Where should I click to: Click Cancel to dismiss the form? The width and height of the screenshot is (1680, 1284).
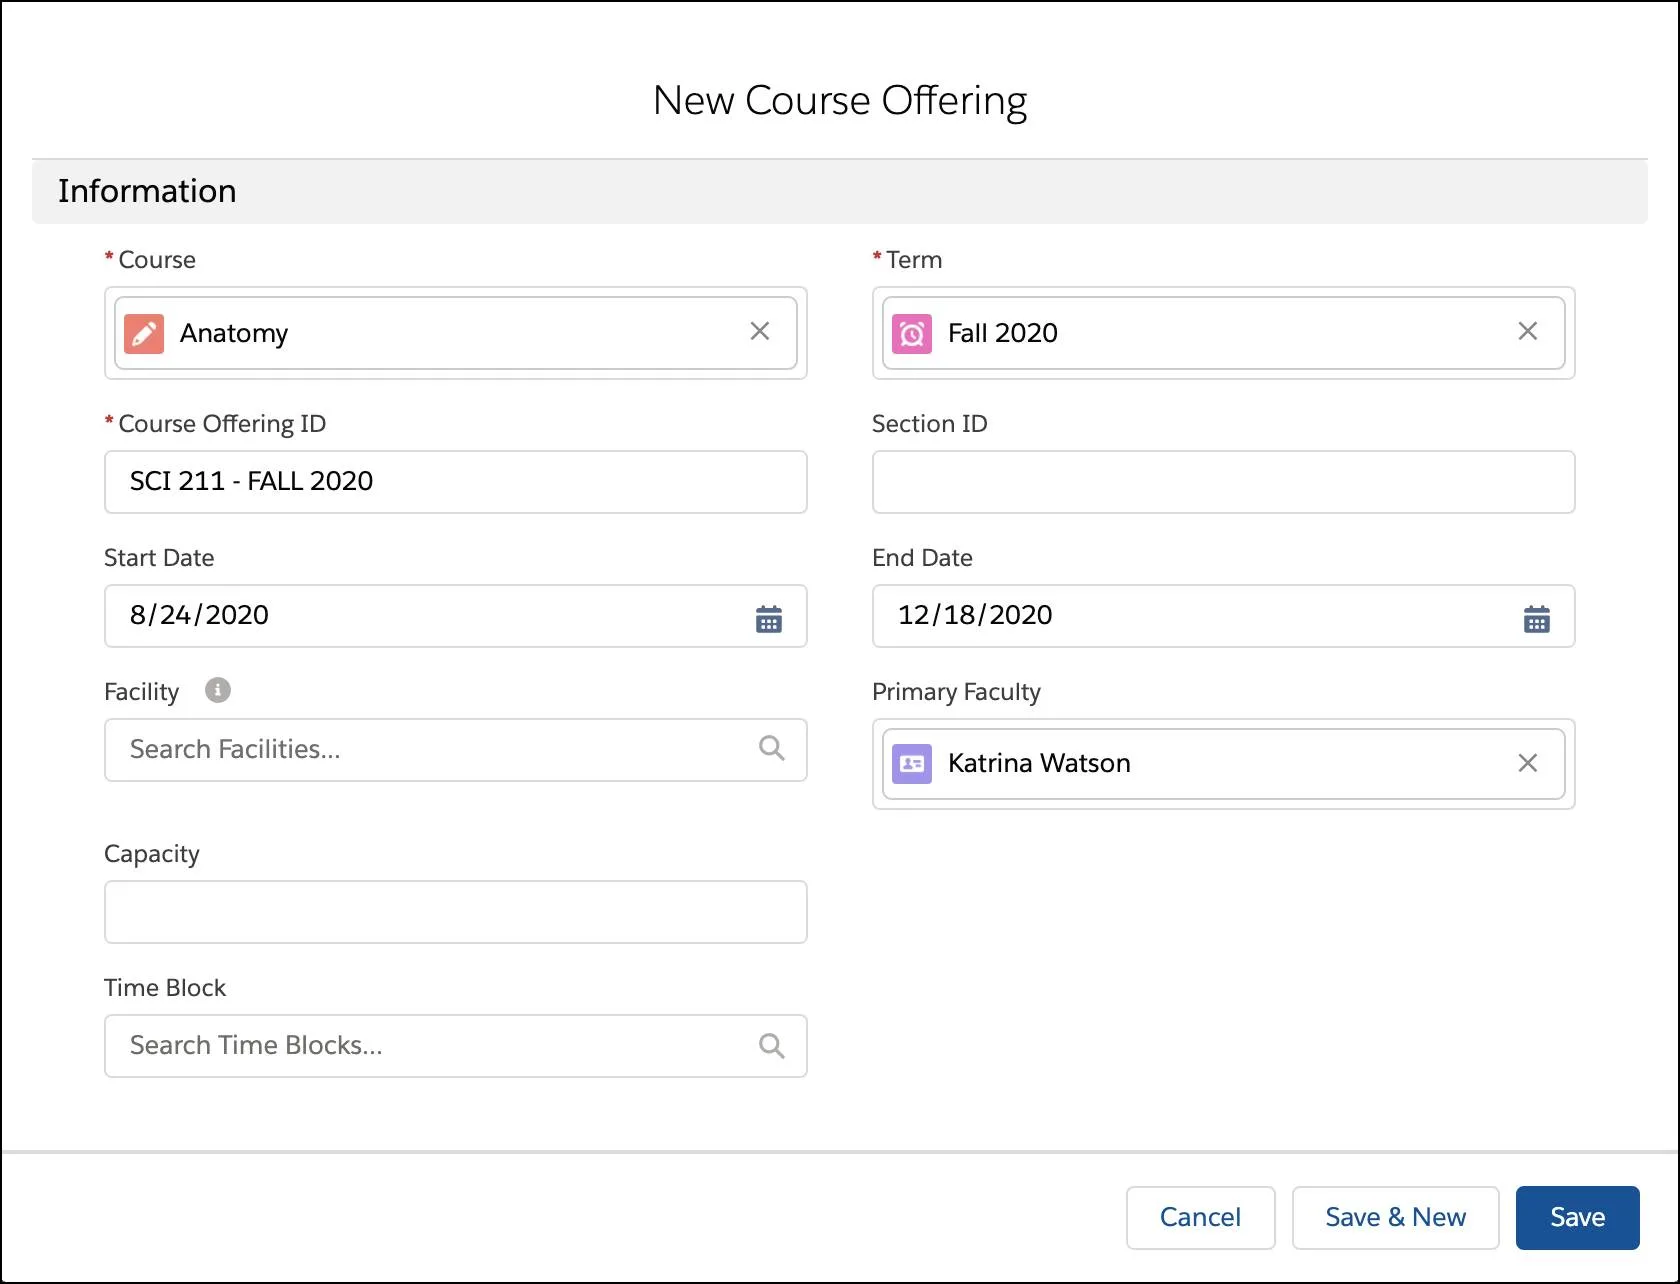1200,1217
